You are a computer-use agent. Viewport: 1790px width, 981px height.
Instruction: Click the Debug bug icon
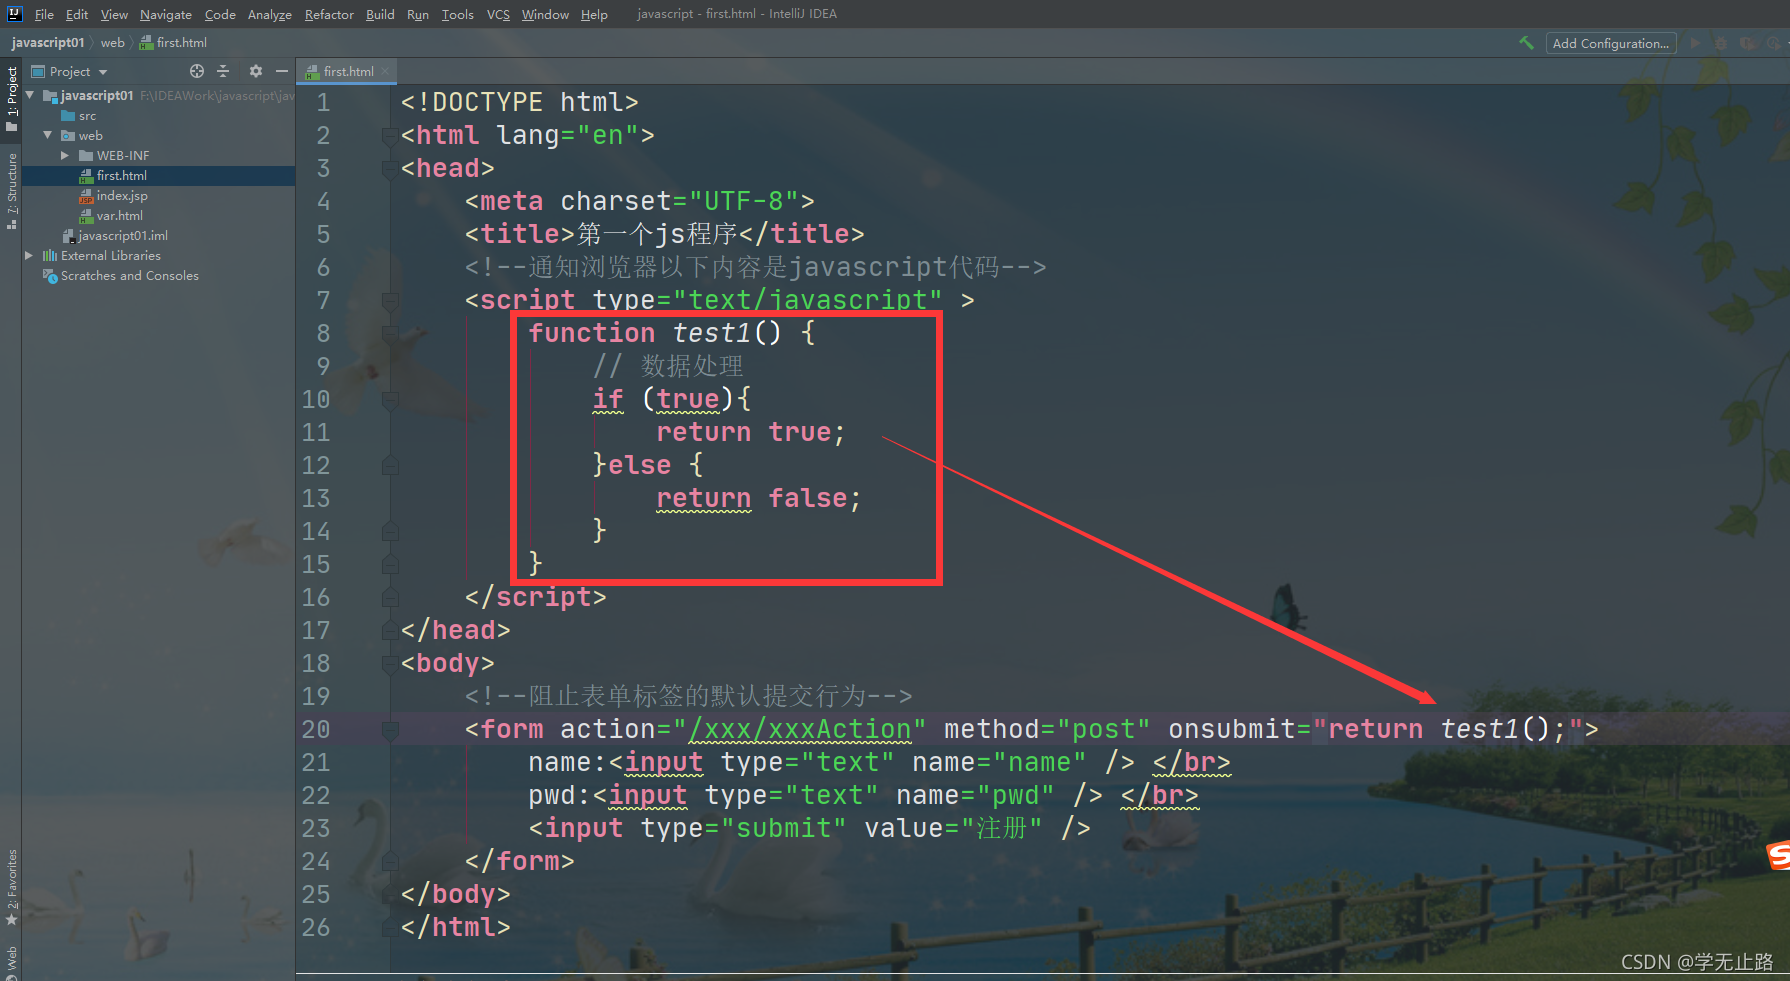(1721, 43)
